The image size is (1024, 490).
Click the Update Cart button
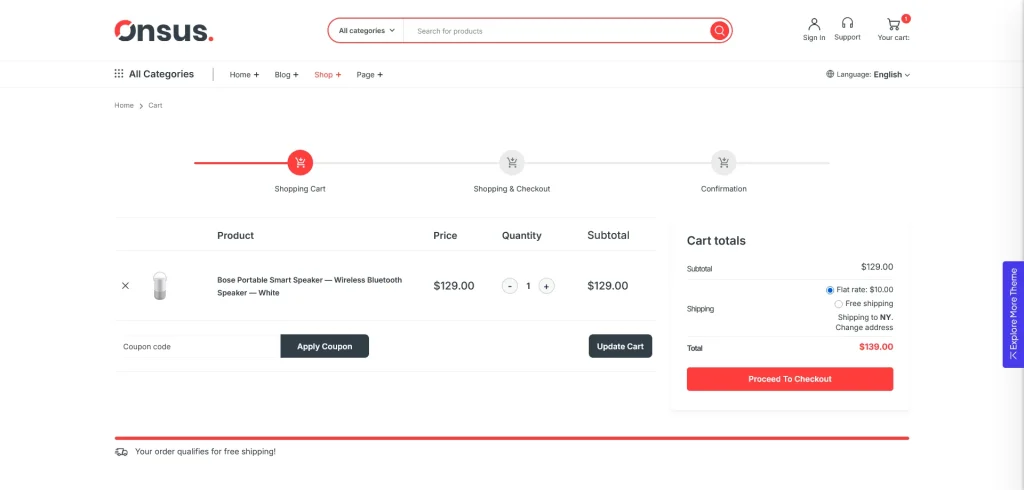click(620, 346)
